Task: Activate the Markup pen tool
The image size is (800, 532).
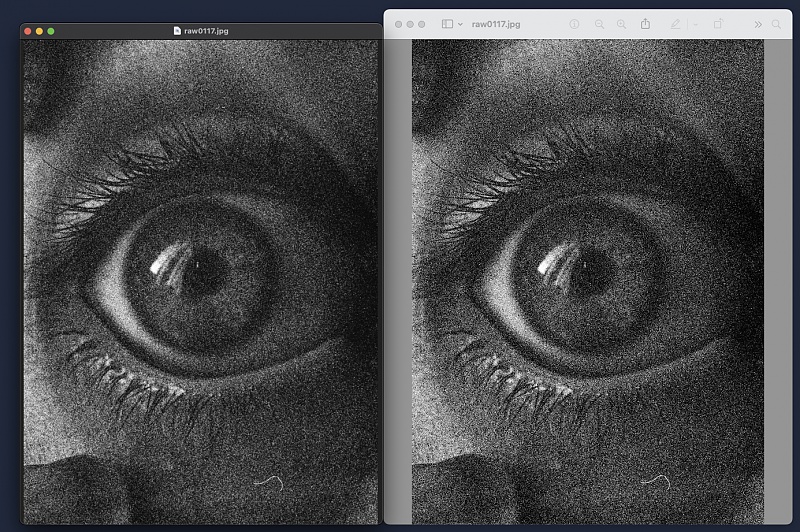Action: pos(675,24)
